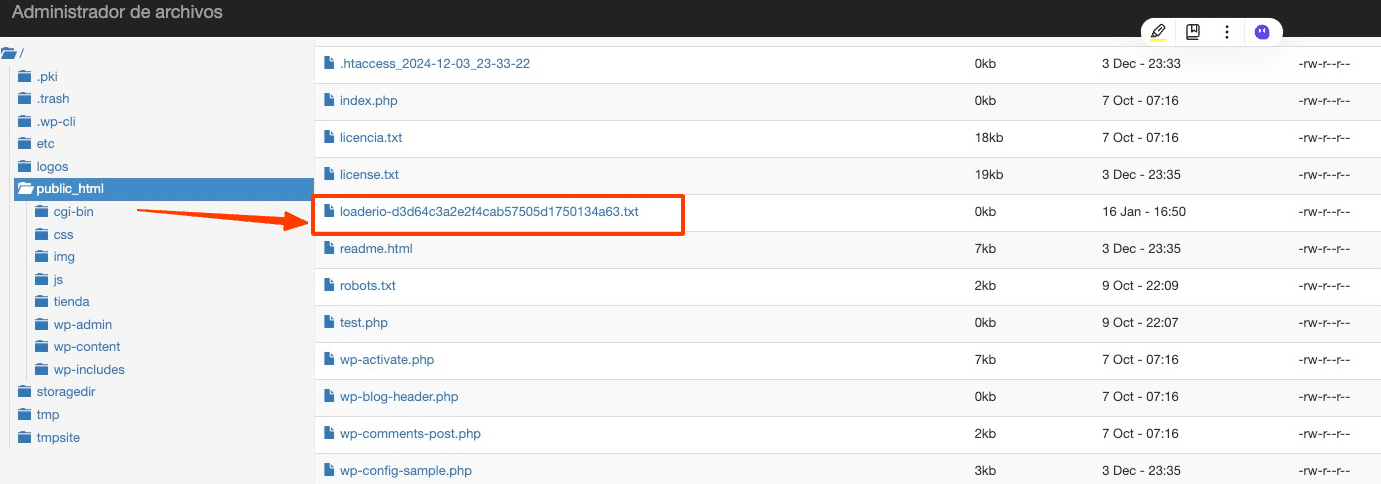1381x484 pixels.
Task: Click the highlighter pen icon in floating toolbar
Action: 1158,32
